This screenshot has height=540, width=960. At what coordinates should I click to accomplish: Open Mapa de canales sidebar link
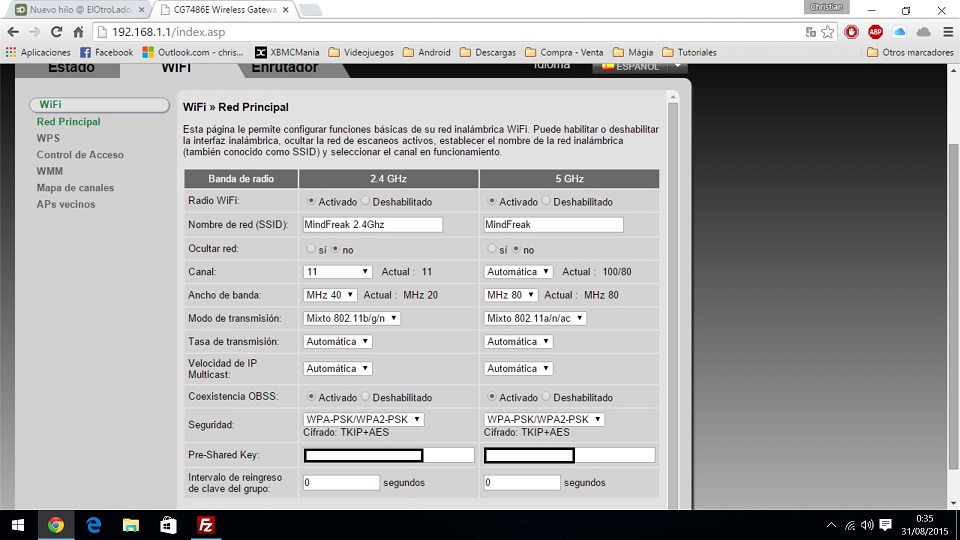75,188
